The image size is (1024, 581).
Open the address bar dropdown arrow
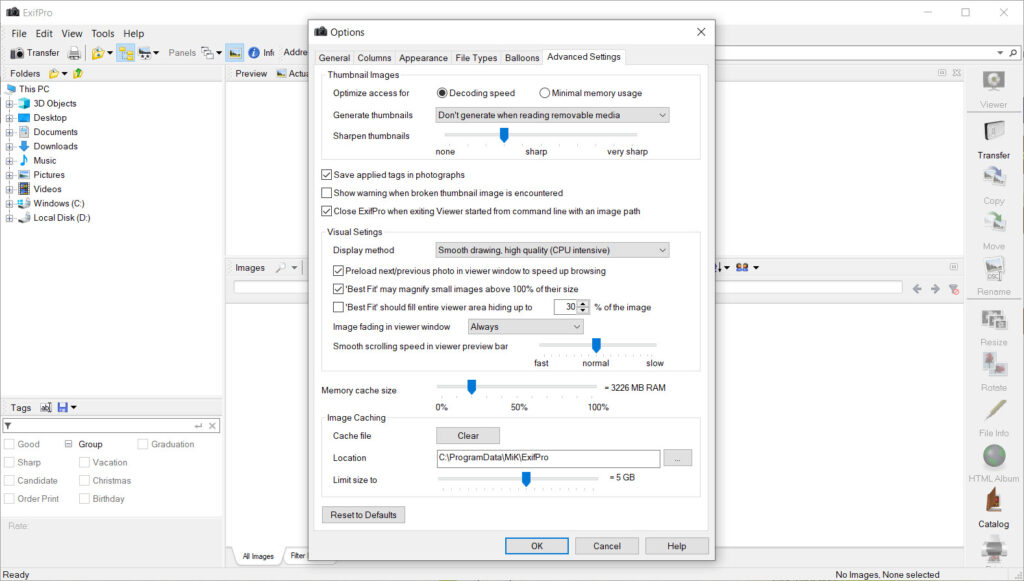point(1000,53)
